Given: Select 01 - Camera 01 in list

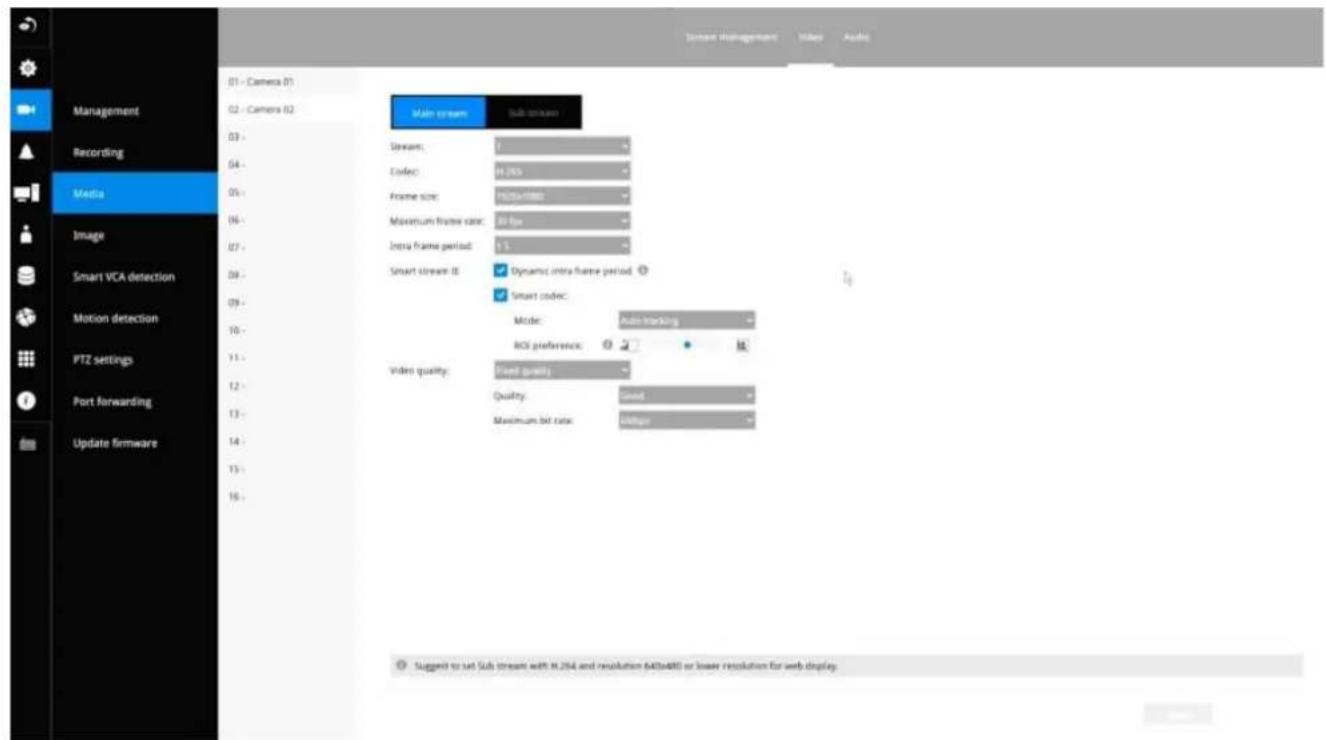Looking at the screenshot, I should click(286, 80).
